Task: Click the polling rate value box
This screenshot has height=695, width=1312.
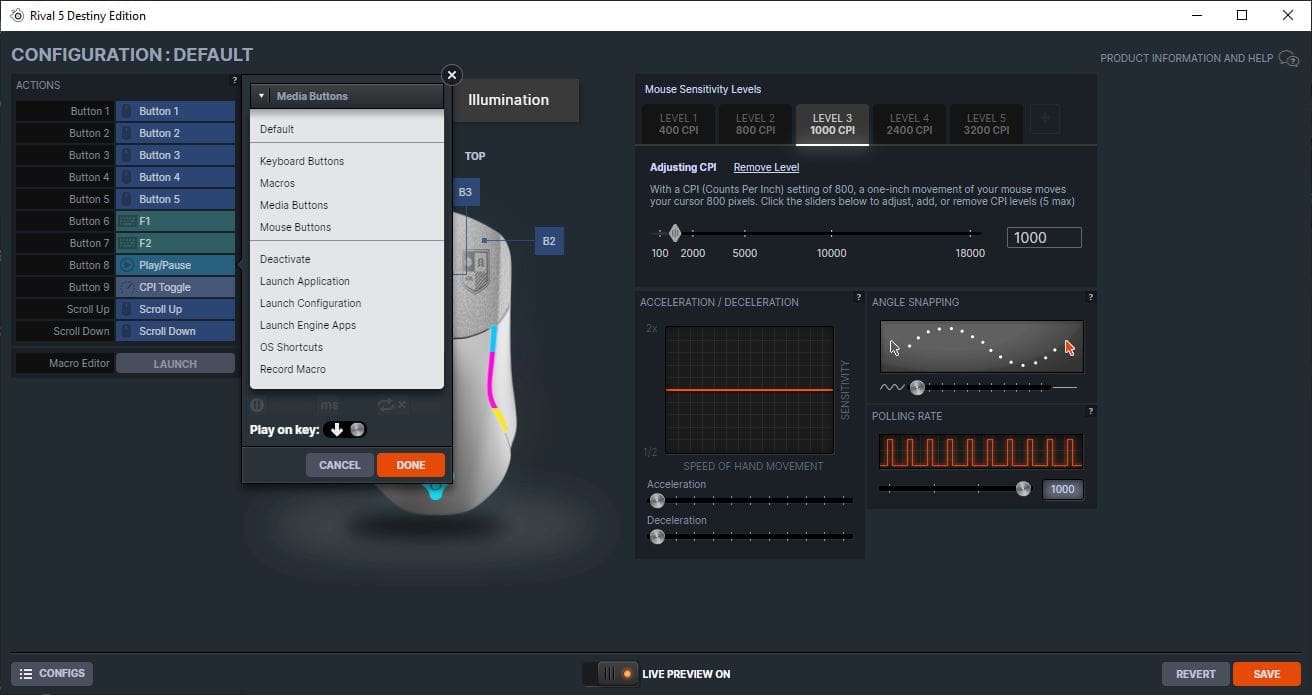Action: [x=1063, y=489]
